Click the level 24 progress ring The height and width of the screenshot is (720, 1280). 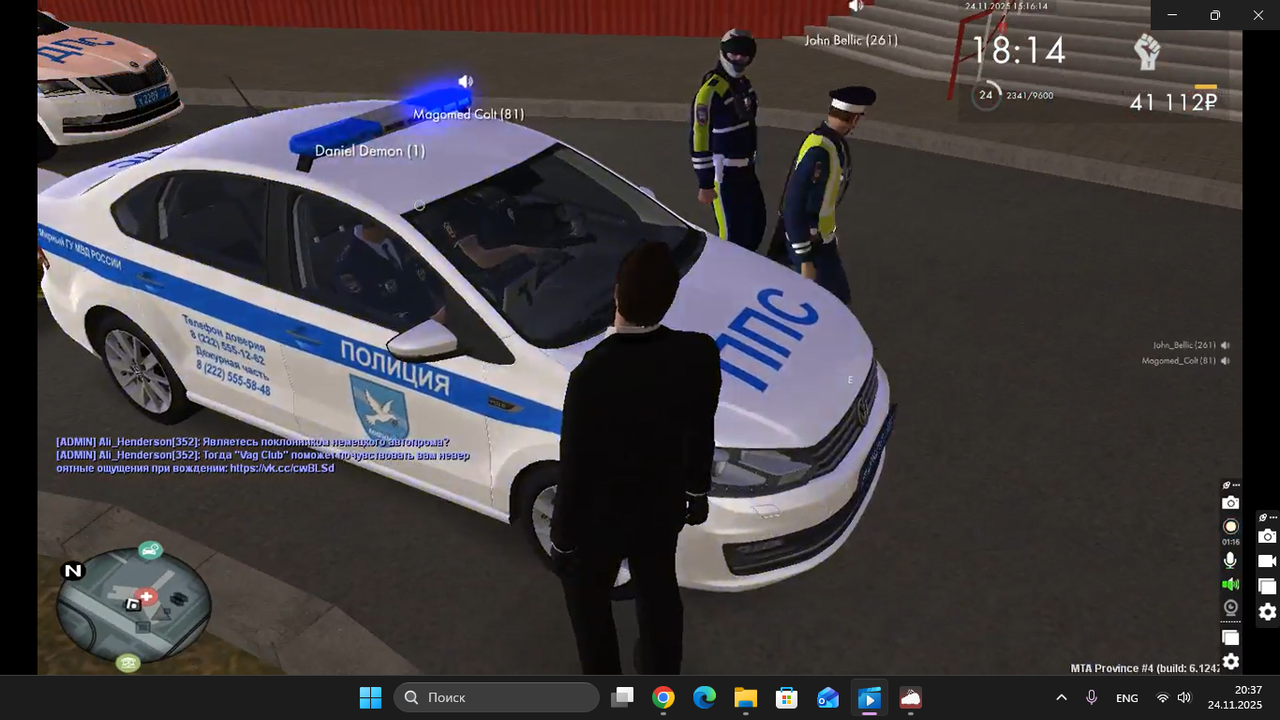986,95
